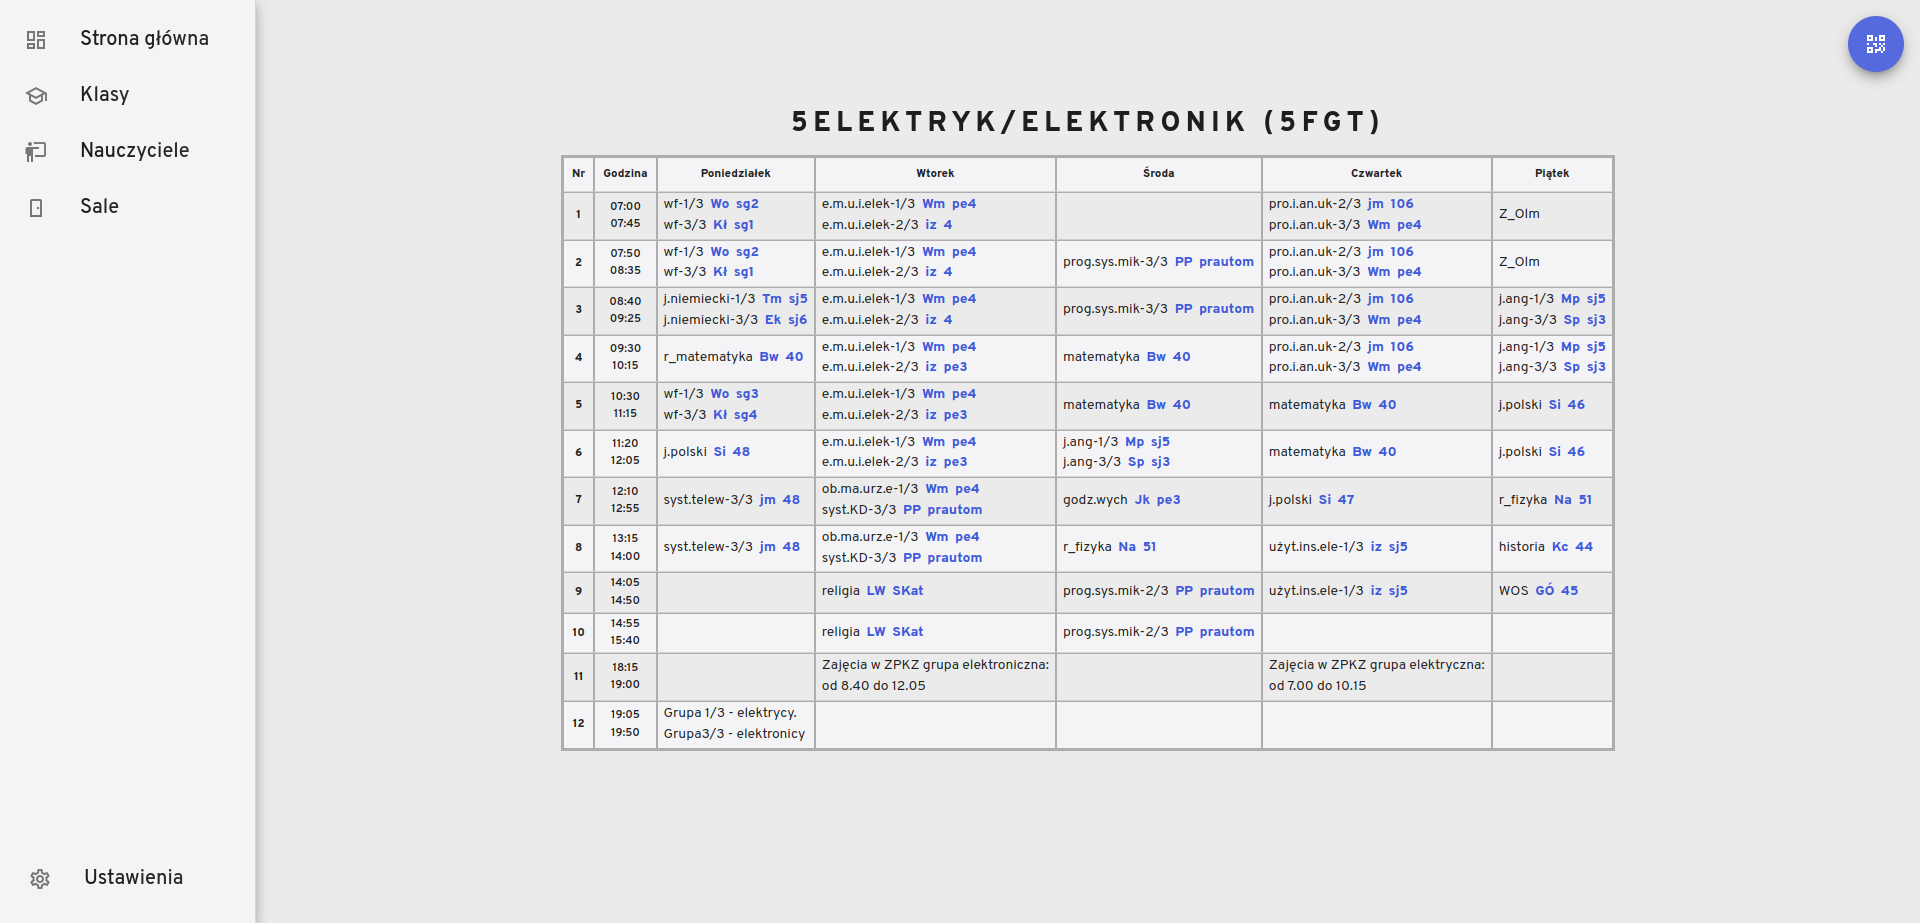Click Zajęcia w ZPKZ grupa elektroniczna note
1920x923 pixels.
click(935, 676)
